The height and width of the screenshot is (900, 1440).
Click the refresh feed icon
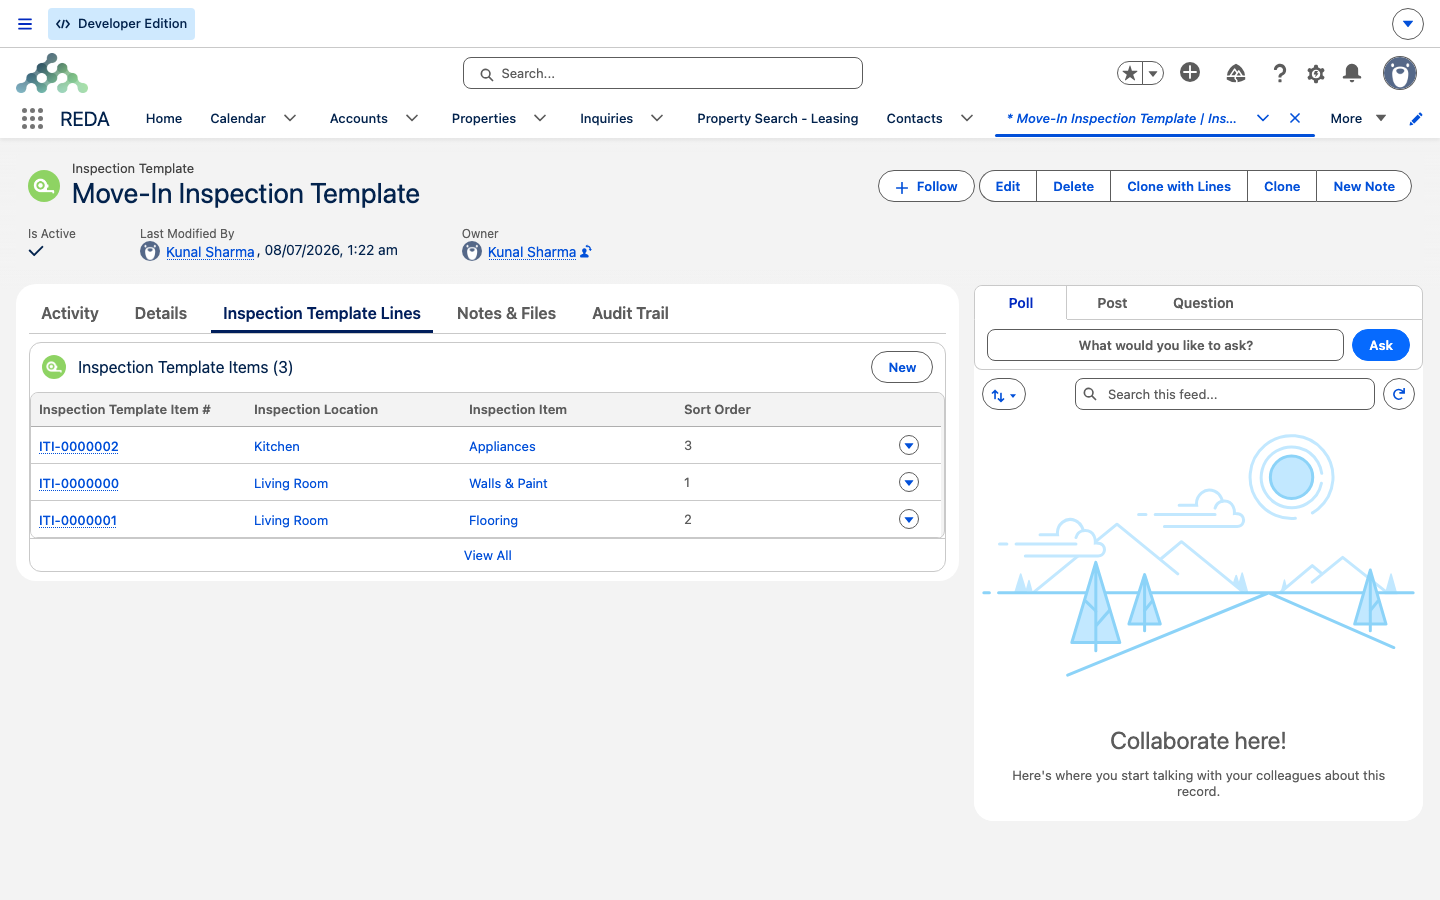click(1399, 394)
